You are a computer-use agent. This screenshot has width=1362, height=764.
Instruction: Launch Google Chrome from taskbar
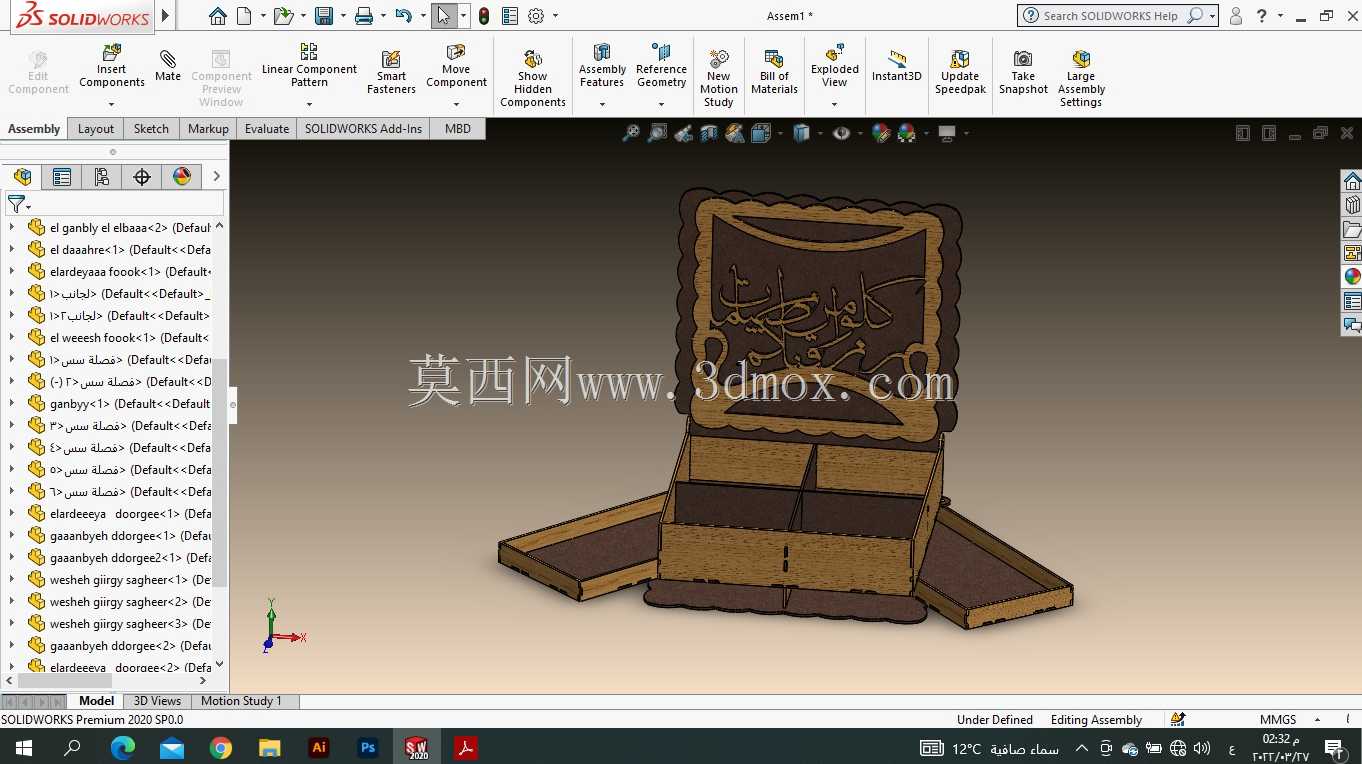[221, 747]
